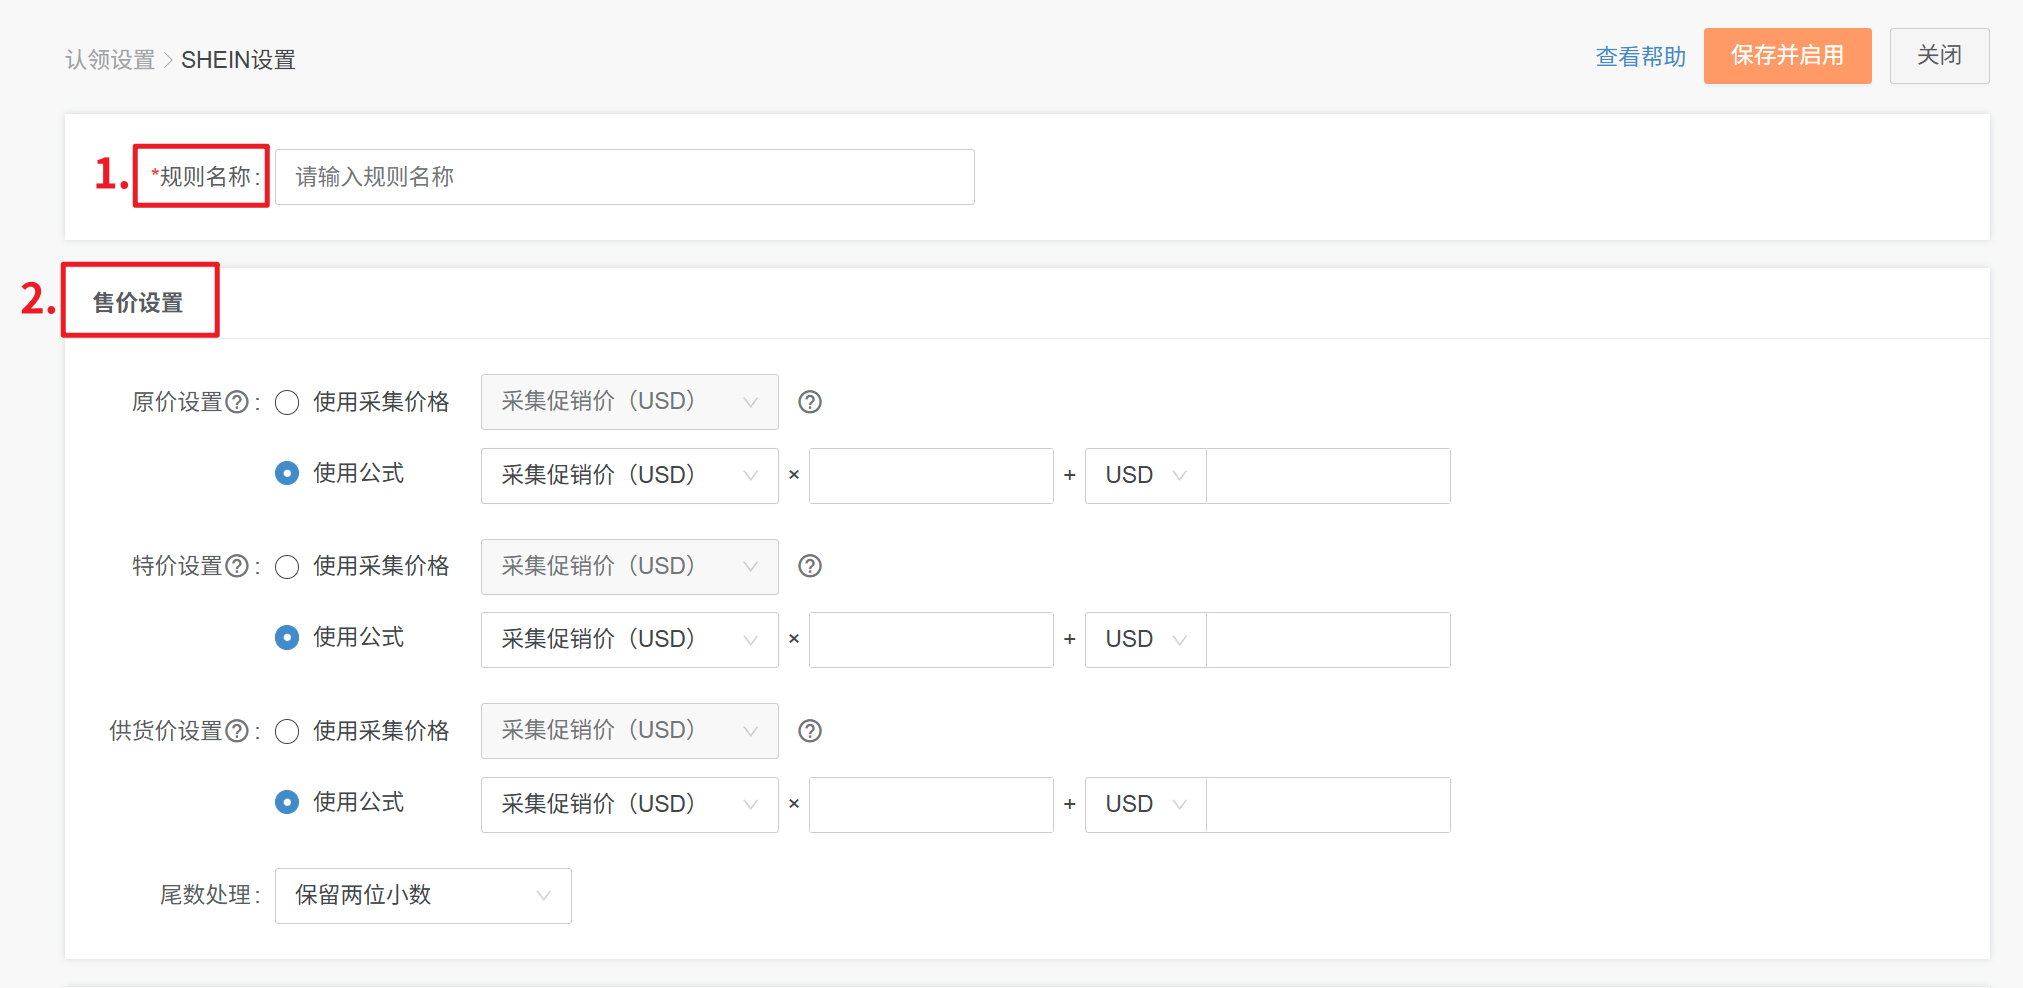Viewport: 2023px width, 988px height.
Task: Expand USD currency dropdown in 特价 formula
Action: click(x=1145, y=640)
